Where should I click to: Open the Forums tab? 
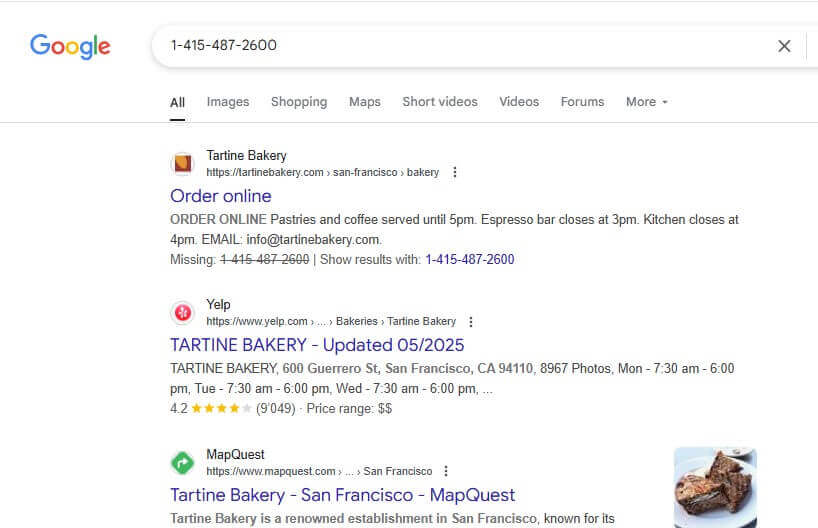point(582,102)
